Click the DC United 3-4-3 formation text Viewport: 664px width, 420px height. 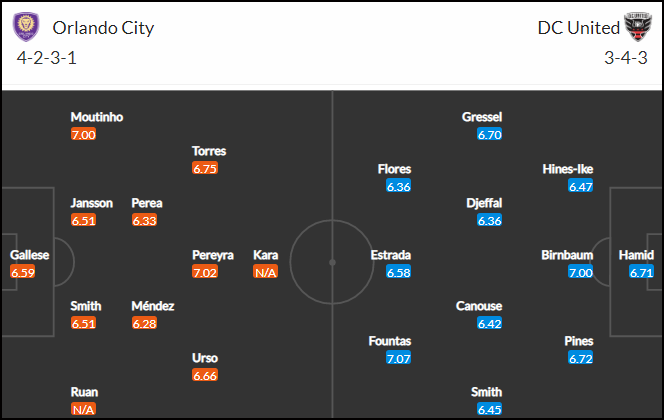coord(625,58)
